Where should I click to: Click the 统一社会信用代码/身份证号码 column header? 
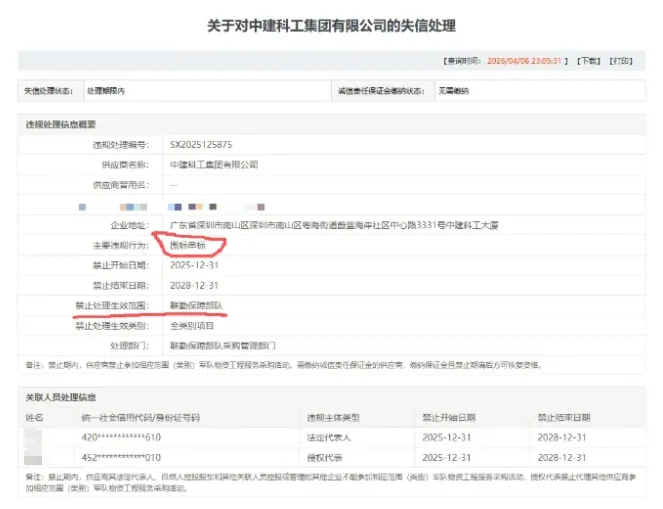pyautogui.click(x=140, y=418)
